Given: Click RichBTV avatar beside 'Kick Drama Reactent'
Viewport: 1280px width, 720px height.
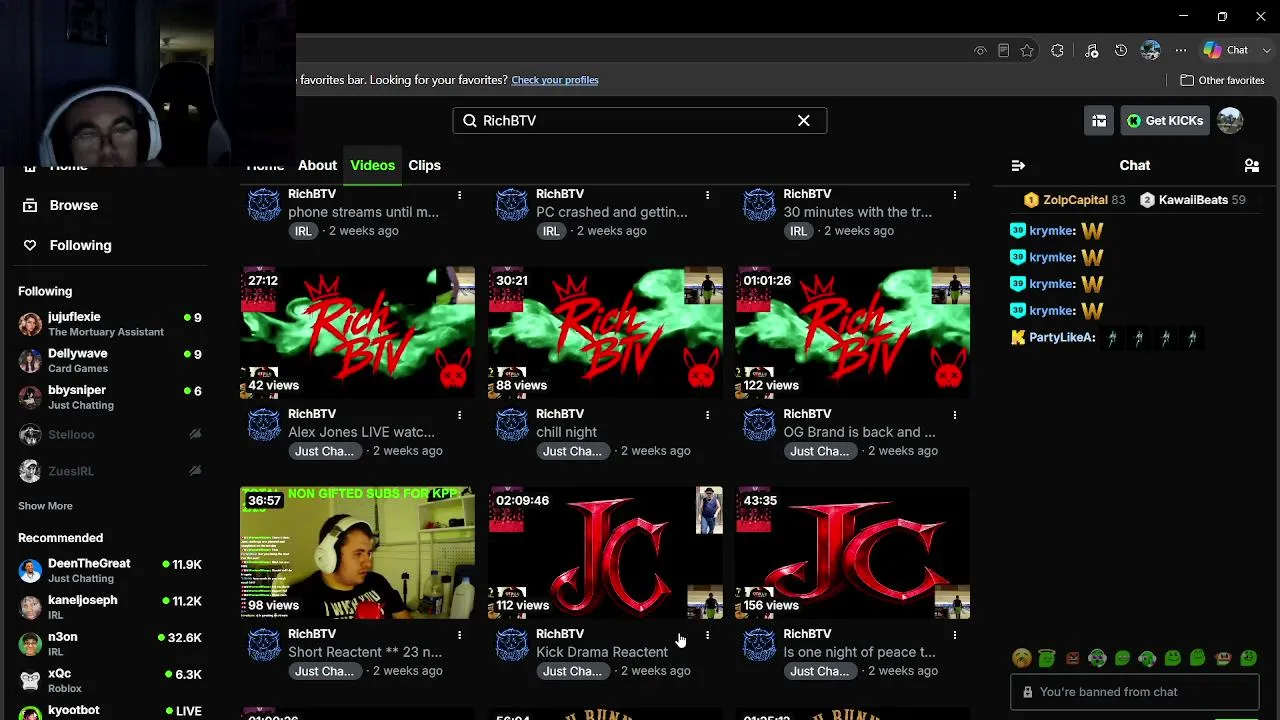Looking at the screenshot, I should point(512,645).
